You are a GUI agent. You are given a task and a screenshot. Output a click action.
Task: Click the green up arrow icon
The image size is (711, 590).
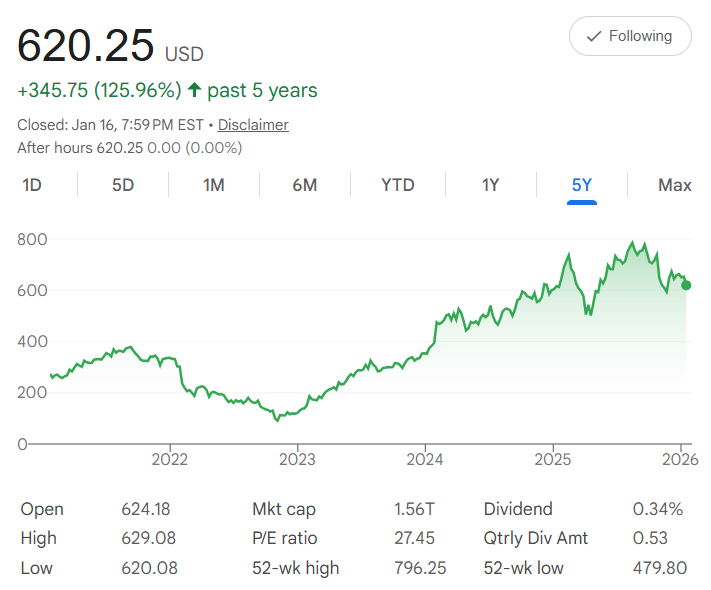(194, 91)
